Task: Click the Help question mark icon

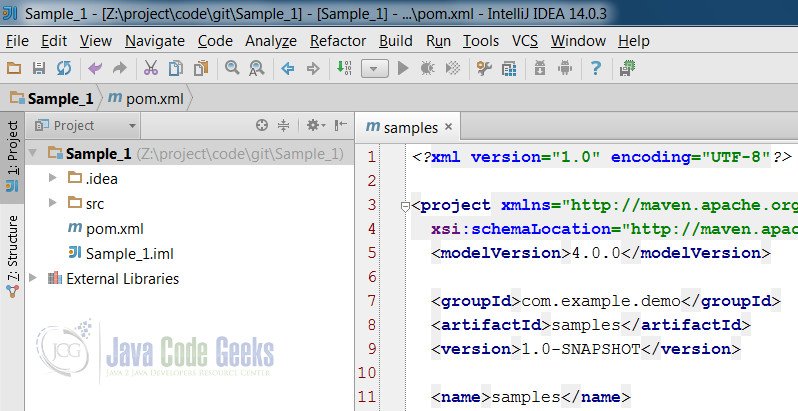Action: pyautogui.click(x=596, y=68)
